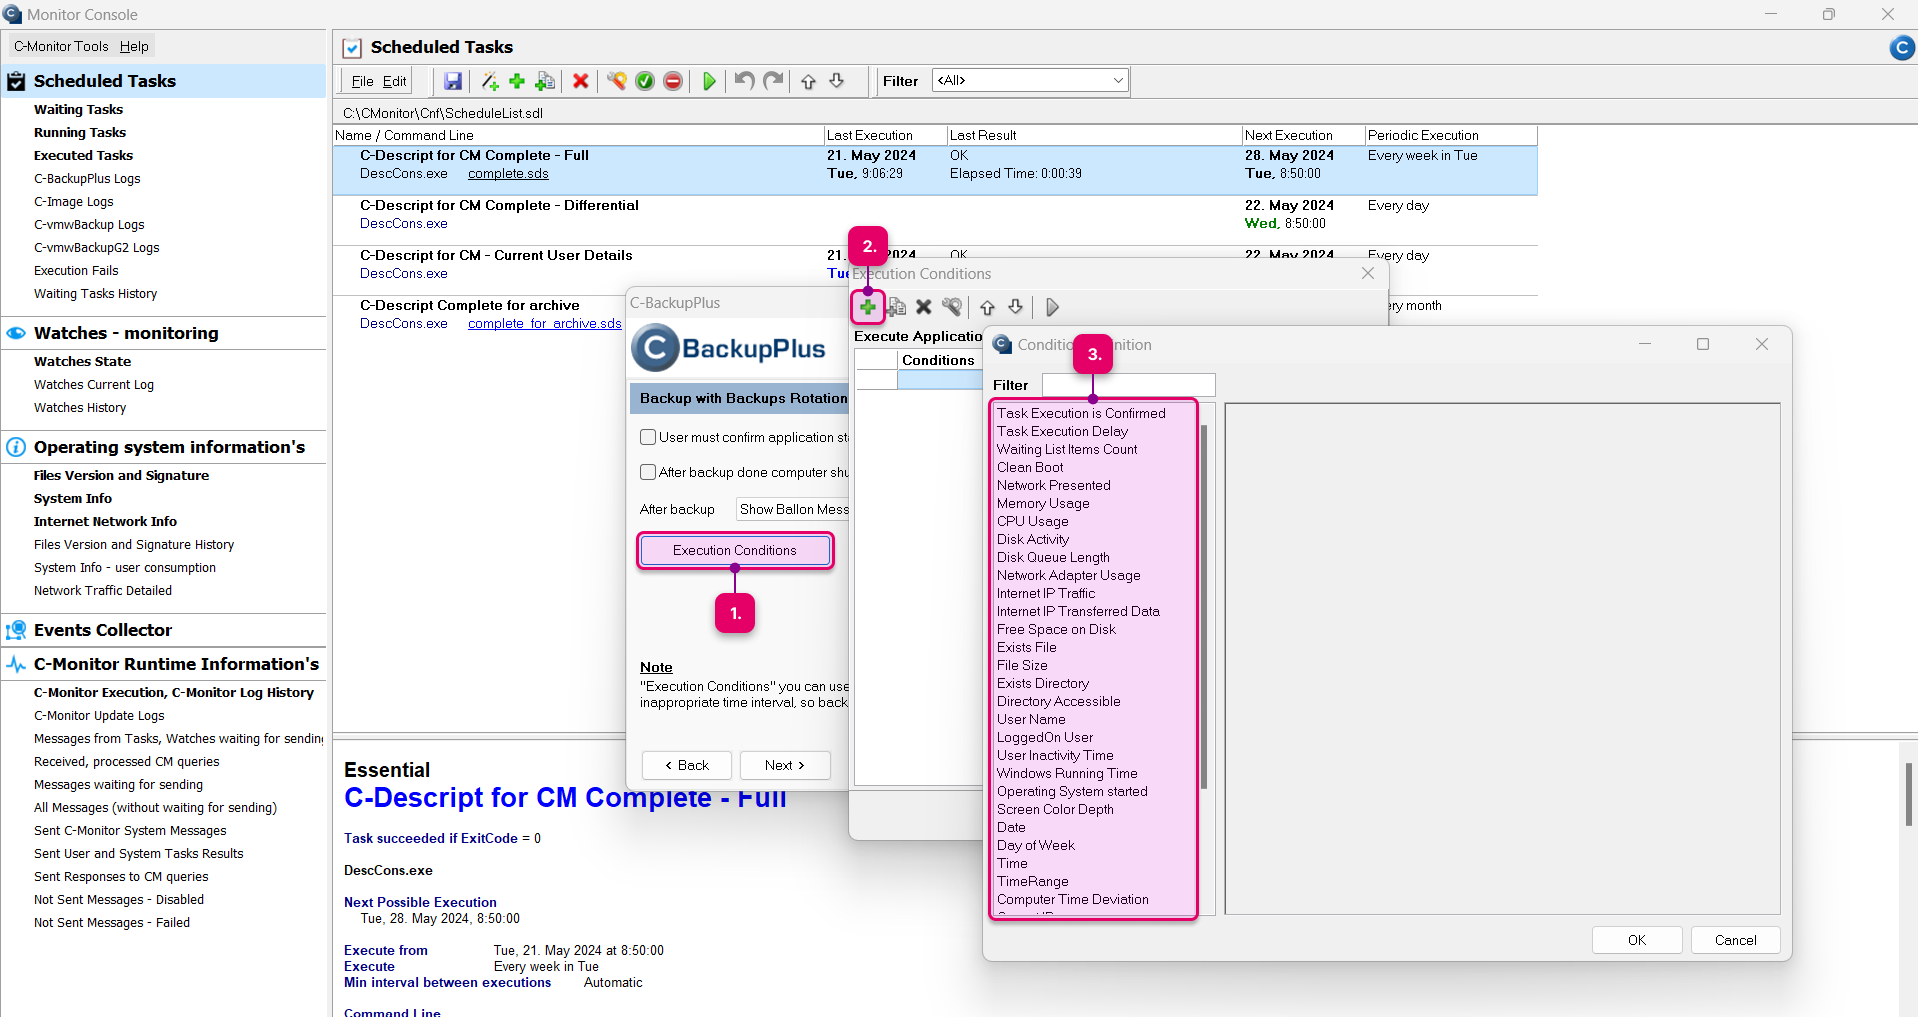
Task: Click the Execution Conditions button
Action: coord(735,550)
